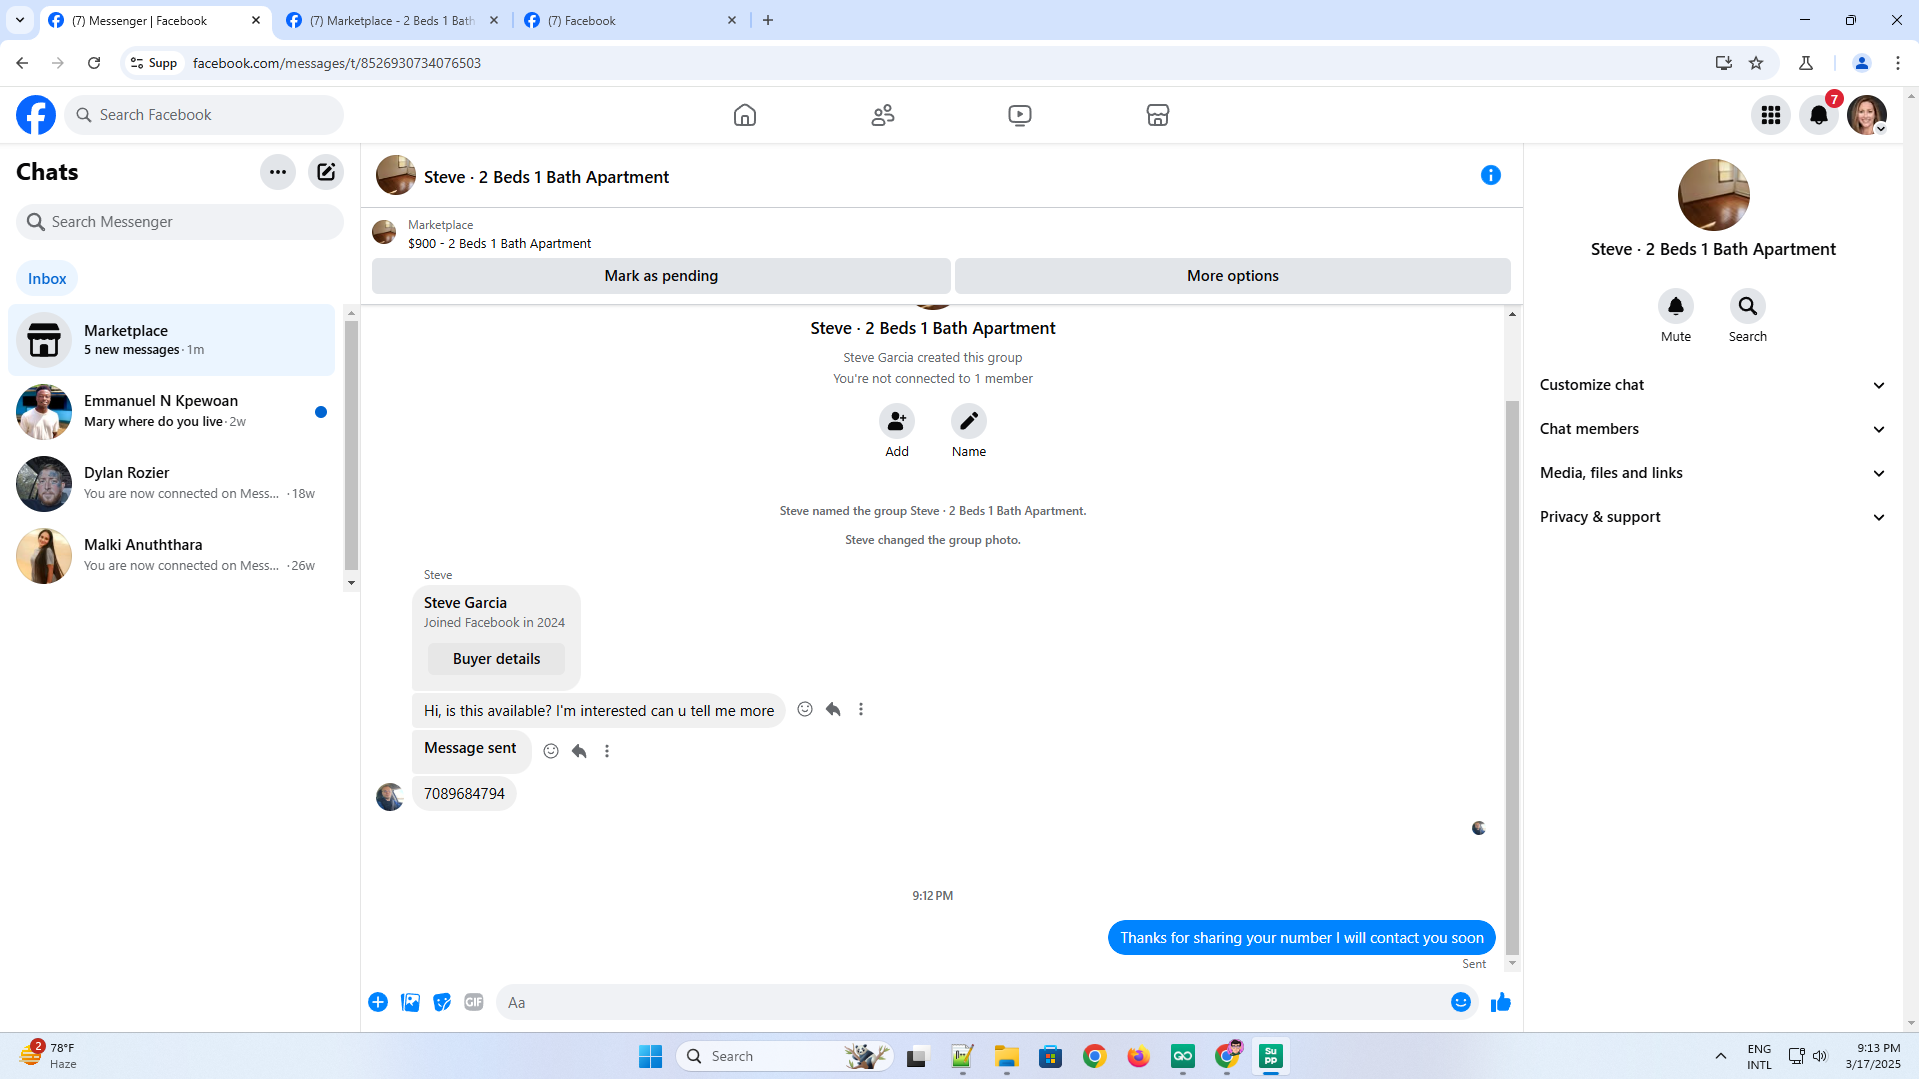This screenshot has width=1919, height=1079.
Task: Open the emoji picker in message box
Action: pyautogui.click(x=1461, y=1002)
